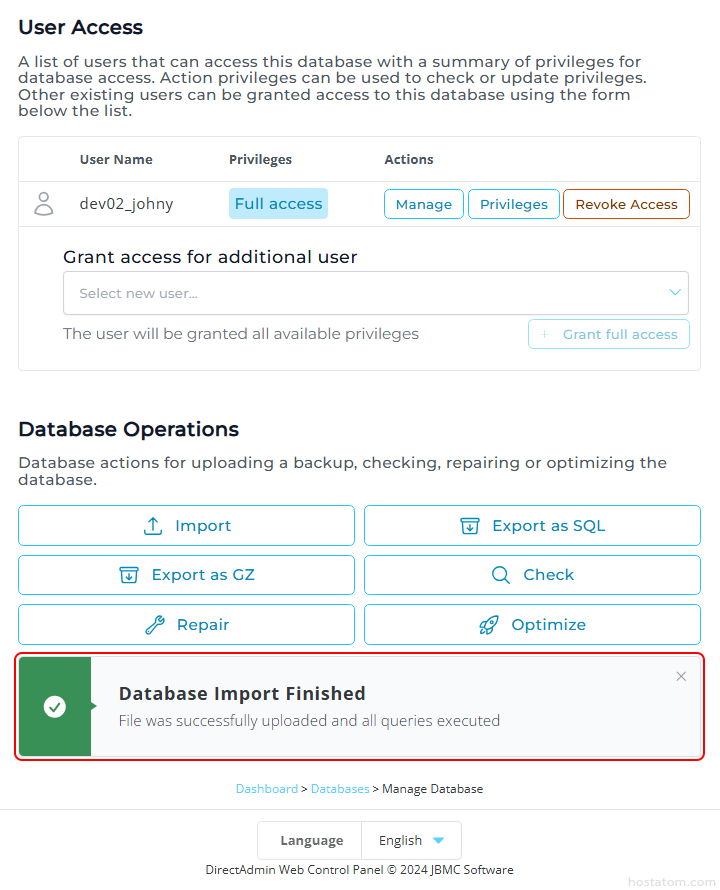720x890 pixels.
Task: Click the Full access privilege badge
Action: pyautogui.click(x=278, y=204)
